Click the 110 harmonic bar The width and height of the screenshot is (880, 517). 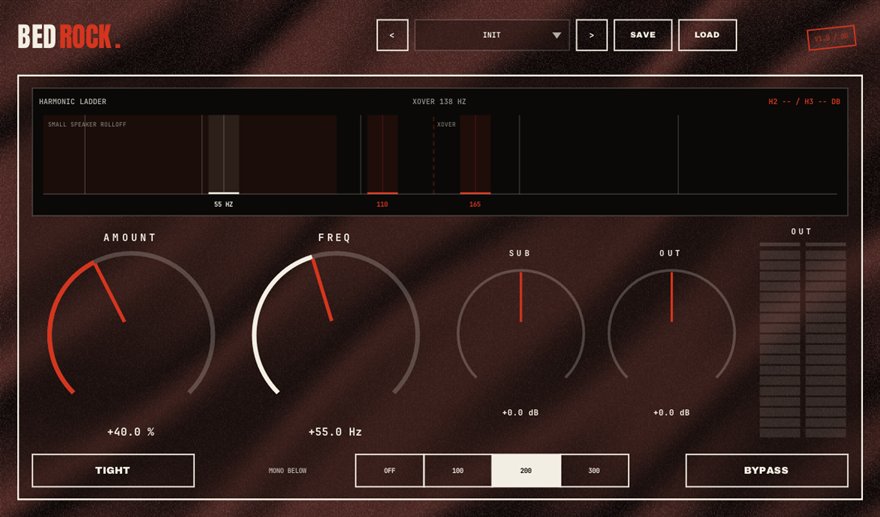pos(382,154)
